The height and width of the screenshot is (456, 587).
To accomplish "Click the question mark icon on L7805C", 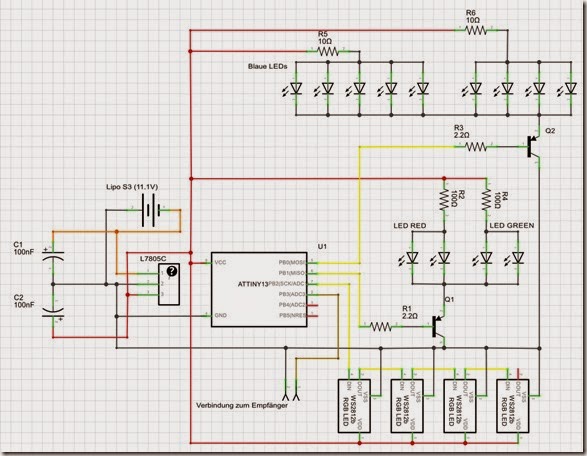I will pyautogui.click(x=172, y=271).
